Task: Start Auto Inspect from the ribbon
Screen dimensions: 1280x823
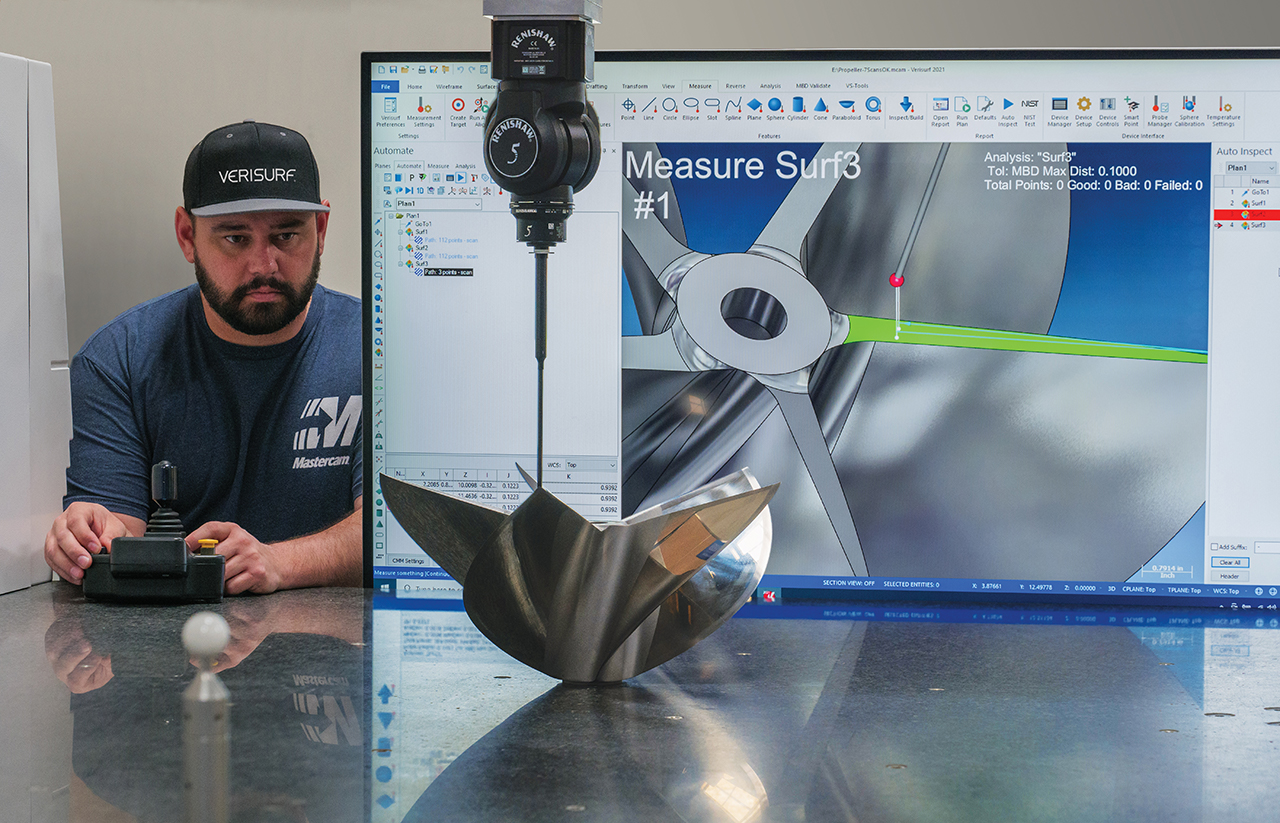Action: coord(1008,111)
